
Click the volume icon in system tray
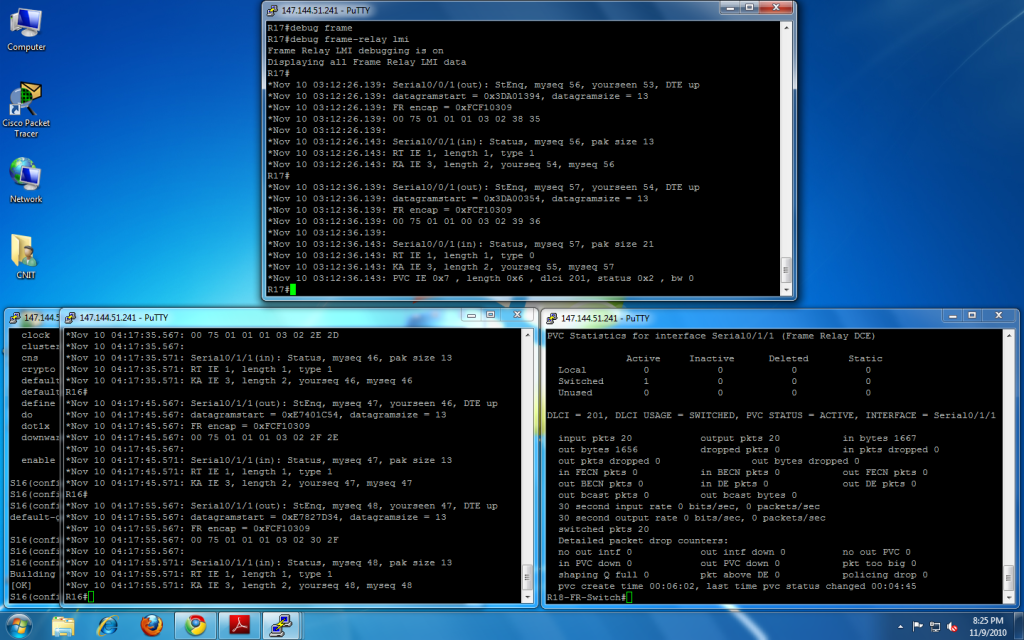click(953, 626)
